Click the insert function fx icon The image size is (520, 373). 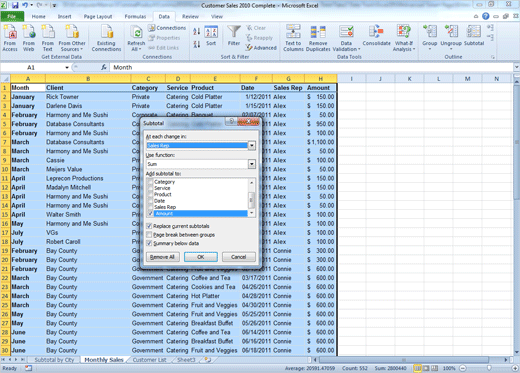tap(104, 67)
